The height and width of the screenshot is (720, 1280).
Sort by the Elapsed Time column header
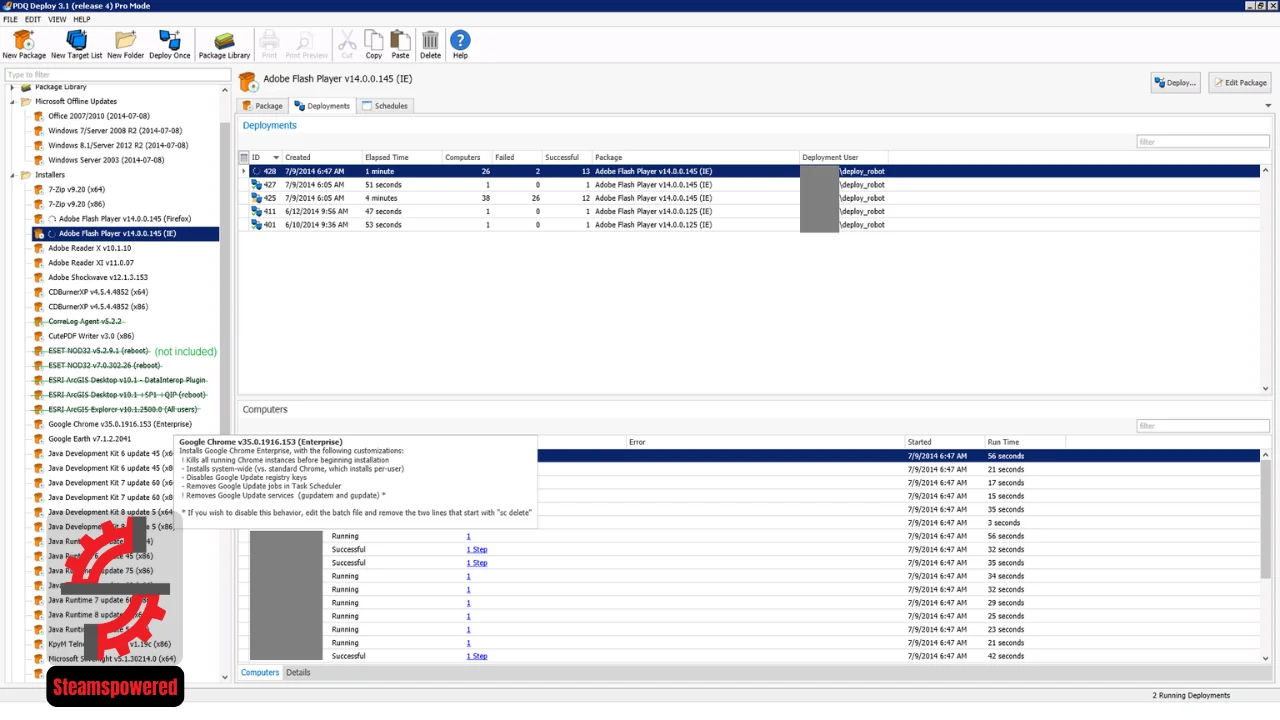pos(401,157)
